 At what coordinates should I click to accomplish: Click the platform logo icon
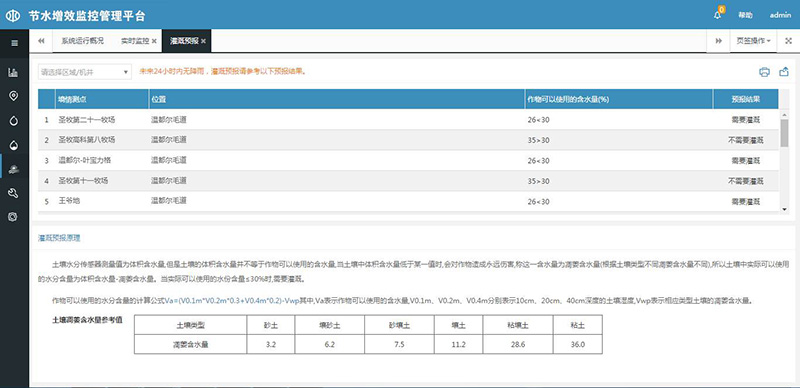tap(13, 15)
